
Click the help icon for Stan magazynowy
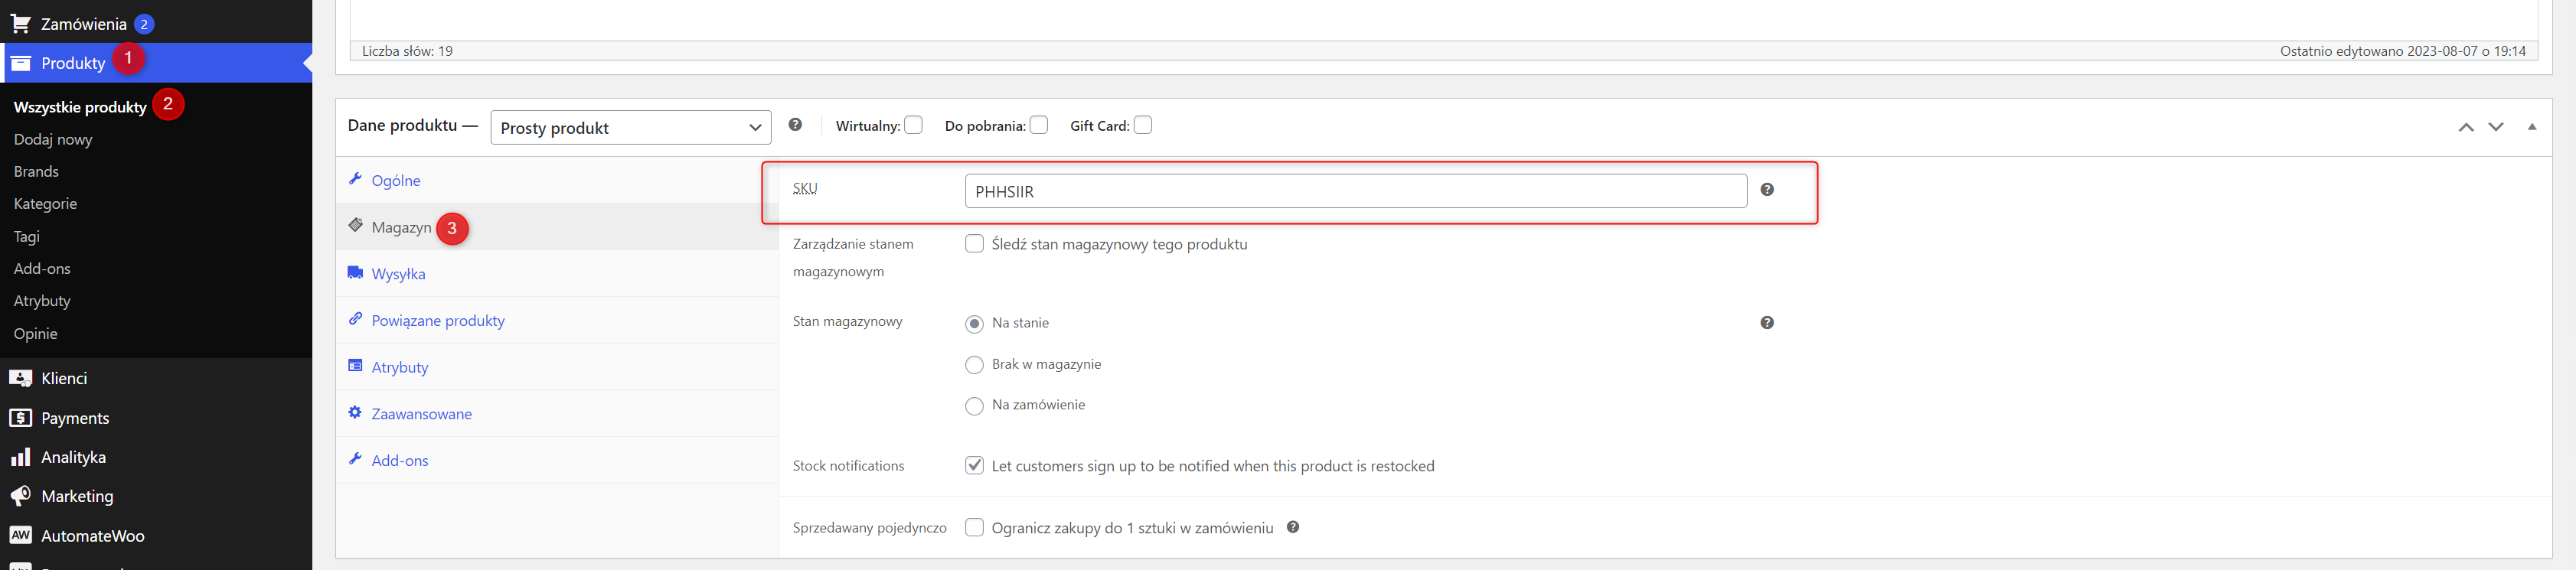[x=1767, y=323]
